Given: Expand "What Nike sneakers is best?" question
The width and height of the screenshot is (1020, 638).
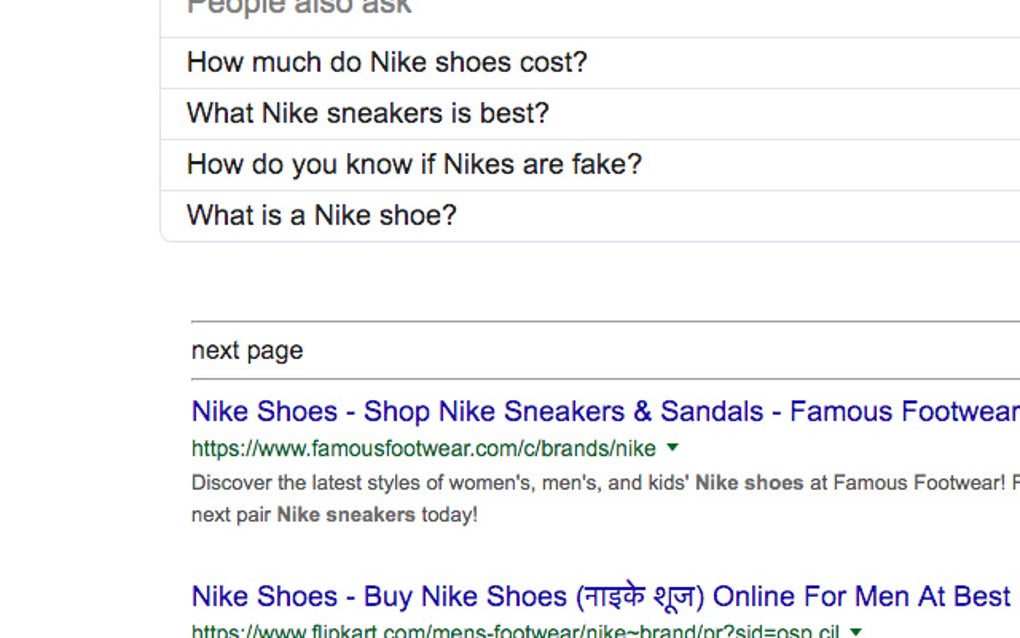Looking at the screenshot, I should pyautogui.click(x=368, y=114).
